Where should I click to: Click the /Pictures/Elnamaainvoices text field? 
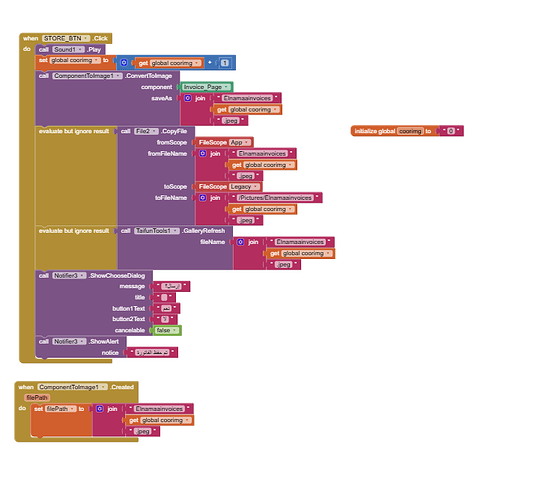coord(275,198)
